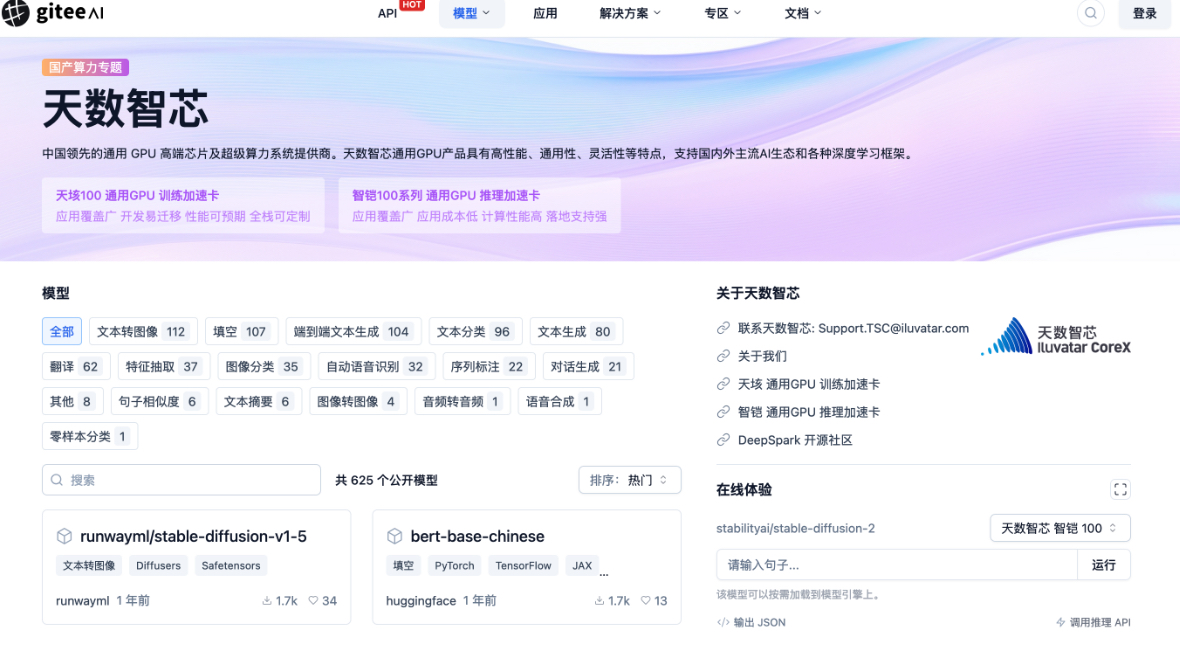This screenshot has width=1180, height=651.
Task: Expand the 解决方案 menu
Action: (630, 14)
